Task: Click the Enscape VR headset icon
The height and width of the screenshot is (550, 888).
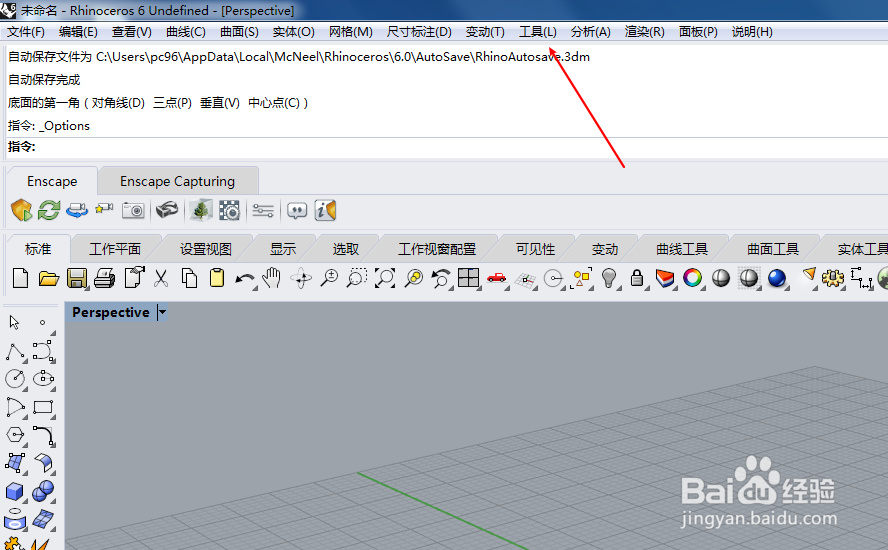Action: click(167, 211)
